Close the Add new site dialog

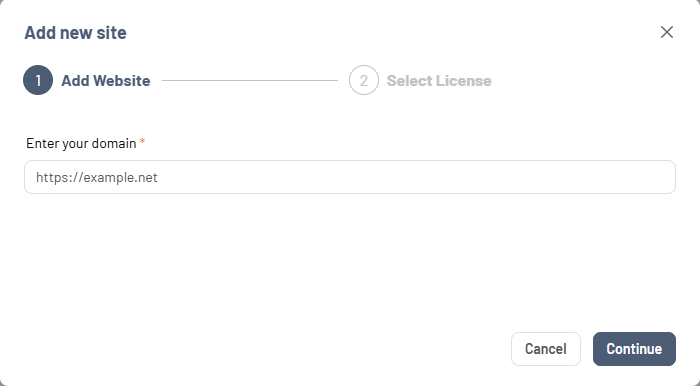667,32
